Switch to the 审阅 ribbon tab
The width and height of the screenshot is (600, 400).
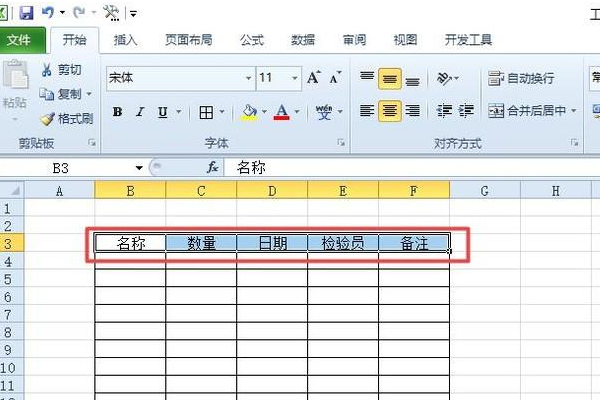point(354,40)
